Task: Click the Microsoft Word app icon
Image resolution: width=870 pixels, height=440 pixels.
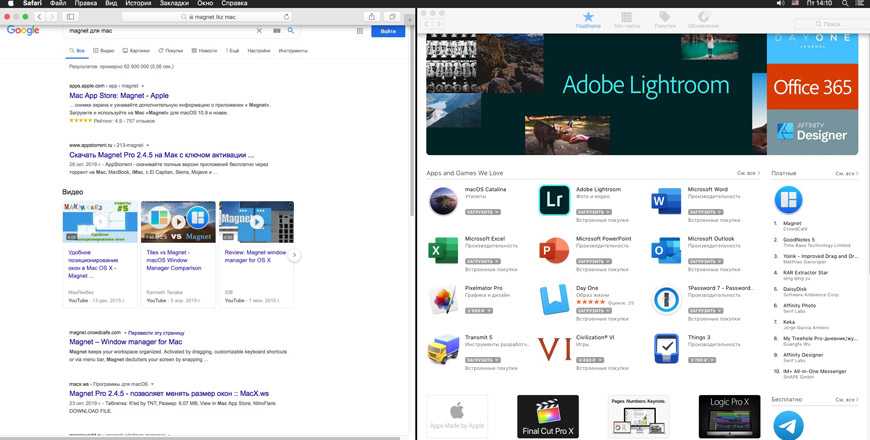Action: 666,201
